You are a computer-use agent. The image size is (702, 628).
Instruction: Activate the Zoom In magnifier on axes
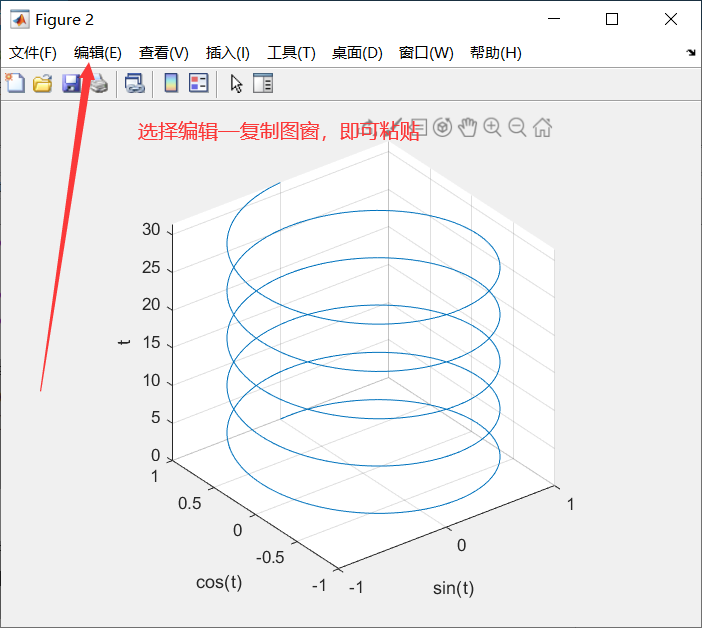coord(492,128)
